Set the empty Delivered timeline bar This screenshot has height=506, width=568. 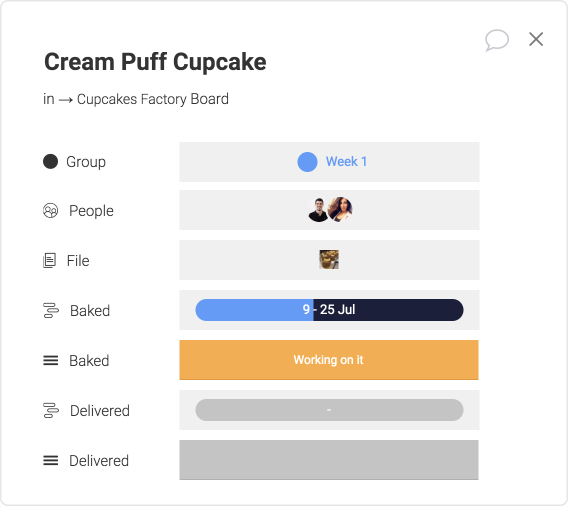tap(329, 410)
